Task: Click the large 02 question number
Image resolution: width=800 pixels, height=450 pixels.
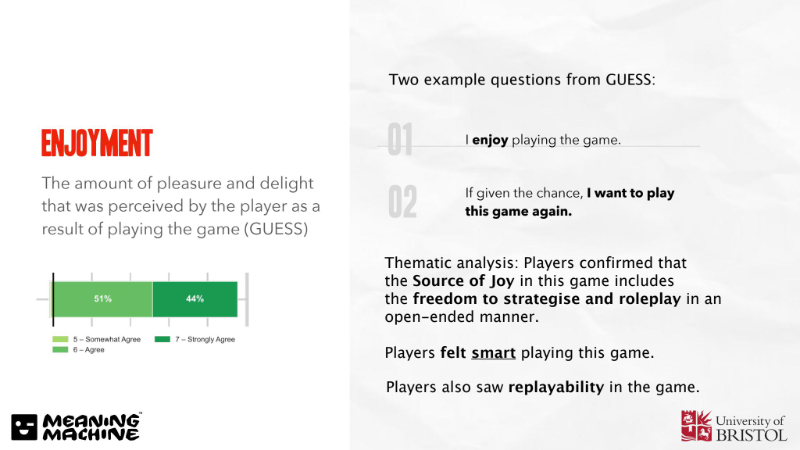Action: click(402, 202)
